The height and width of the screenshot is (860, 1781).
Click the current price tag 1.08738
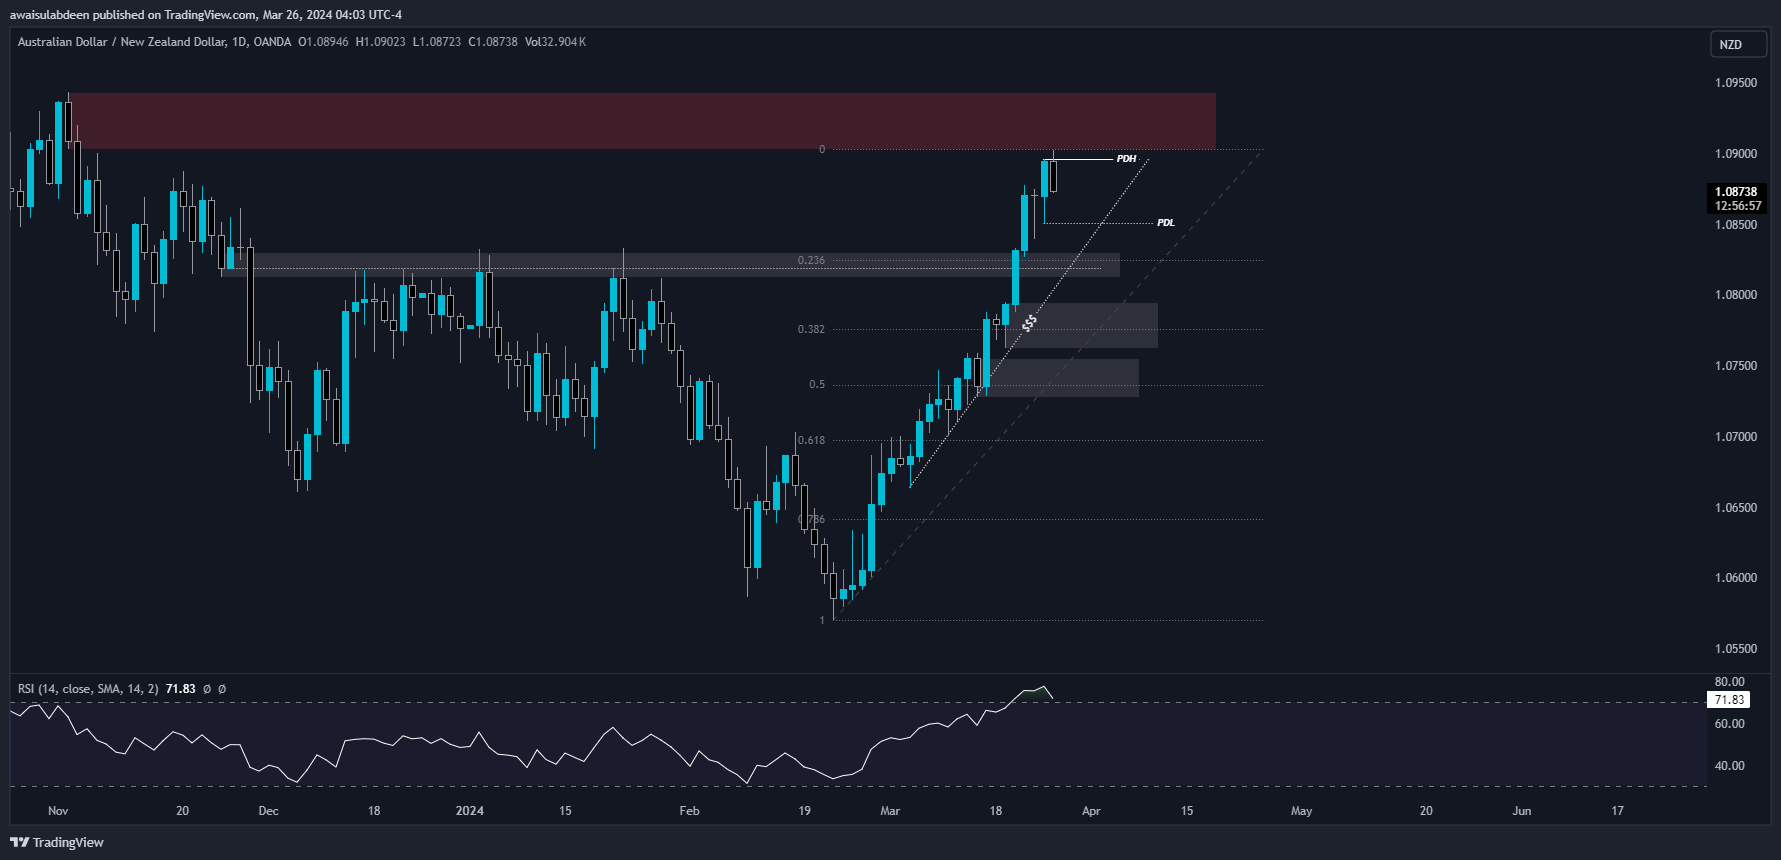pyautogui.click(x=1736, y=192)
